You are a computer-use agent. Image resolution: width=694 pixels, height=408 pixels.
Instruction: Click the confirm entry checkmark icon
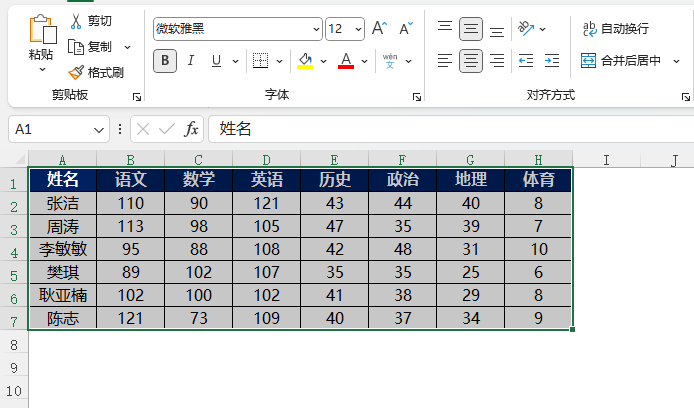167,129
